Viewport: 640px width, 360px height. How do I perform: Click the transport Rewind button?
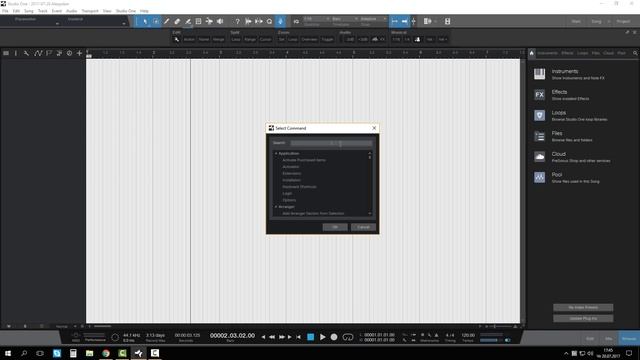click(x=272, y=337)
